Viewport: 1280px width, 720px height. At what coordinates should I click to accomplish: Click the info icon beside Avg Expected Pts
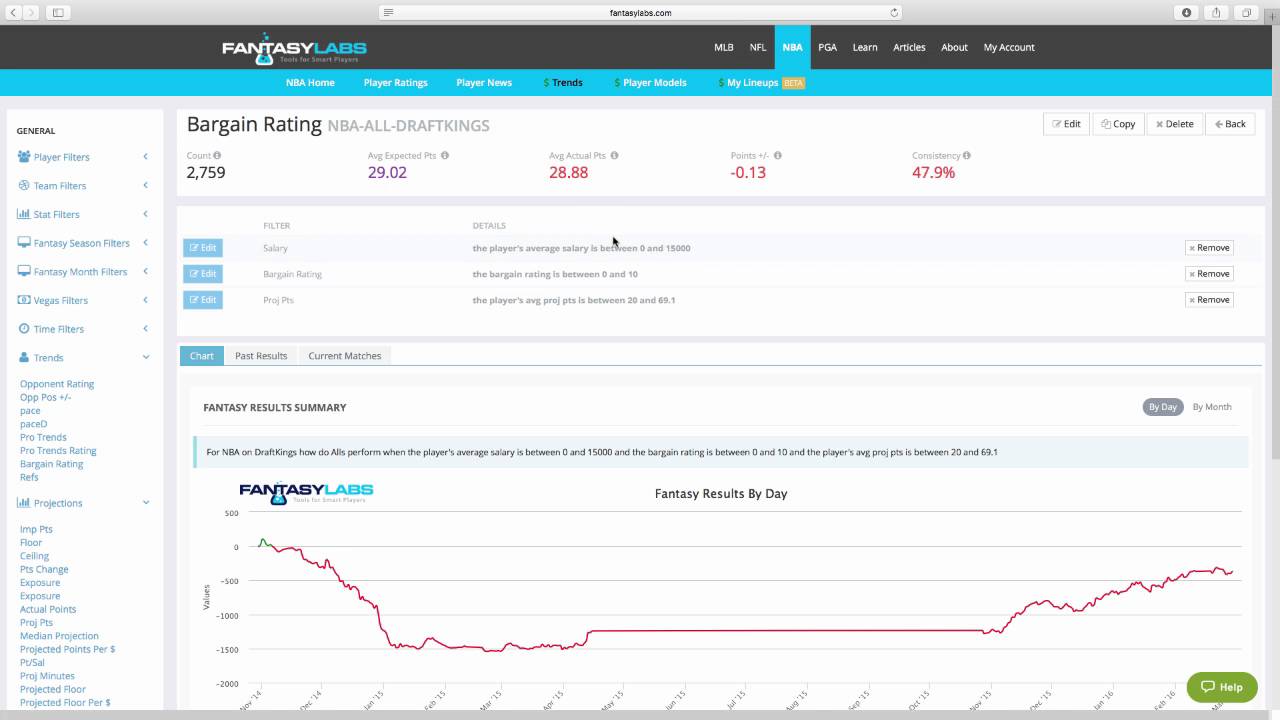[x=444, y=156]
